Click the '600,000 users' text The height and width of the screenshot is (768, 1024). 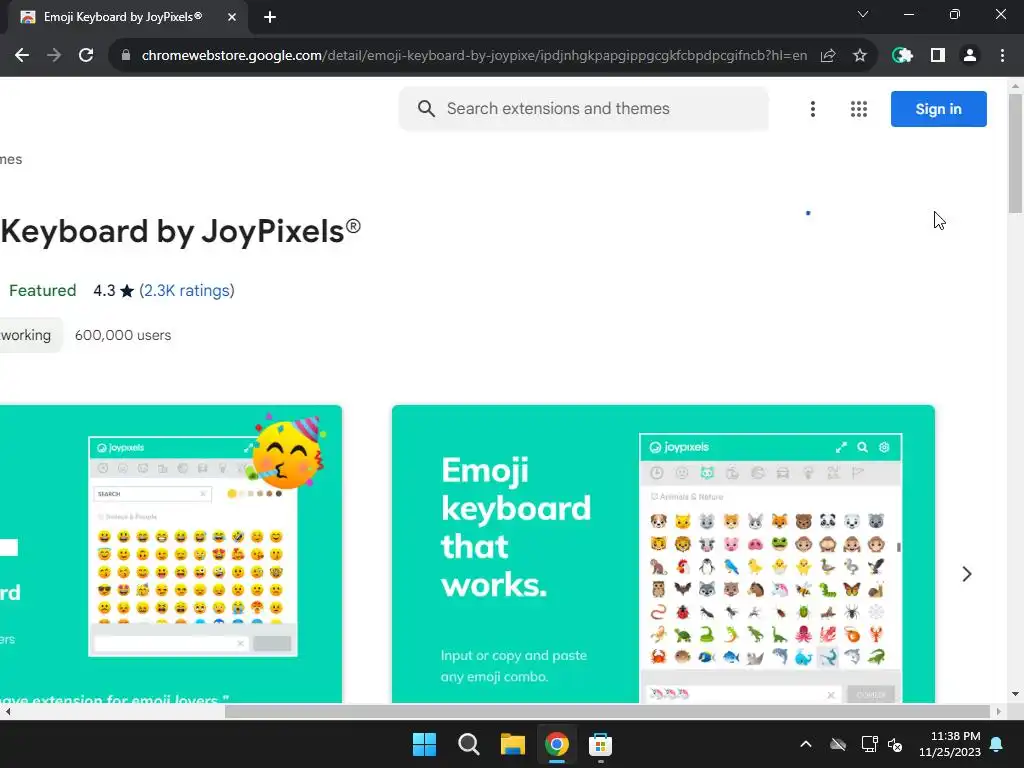123,335
